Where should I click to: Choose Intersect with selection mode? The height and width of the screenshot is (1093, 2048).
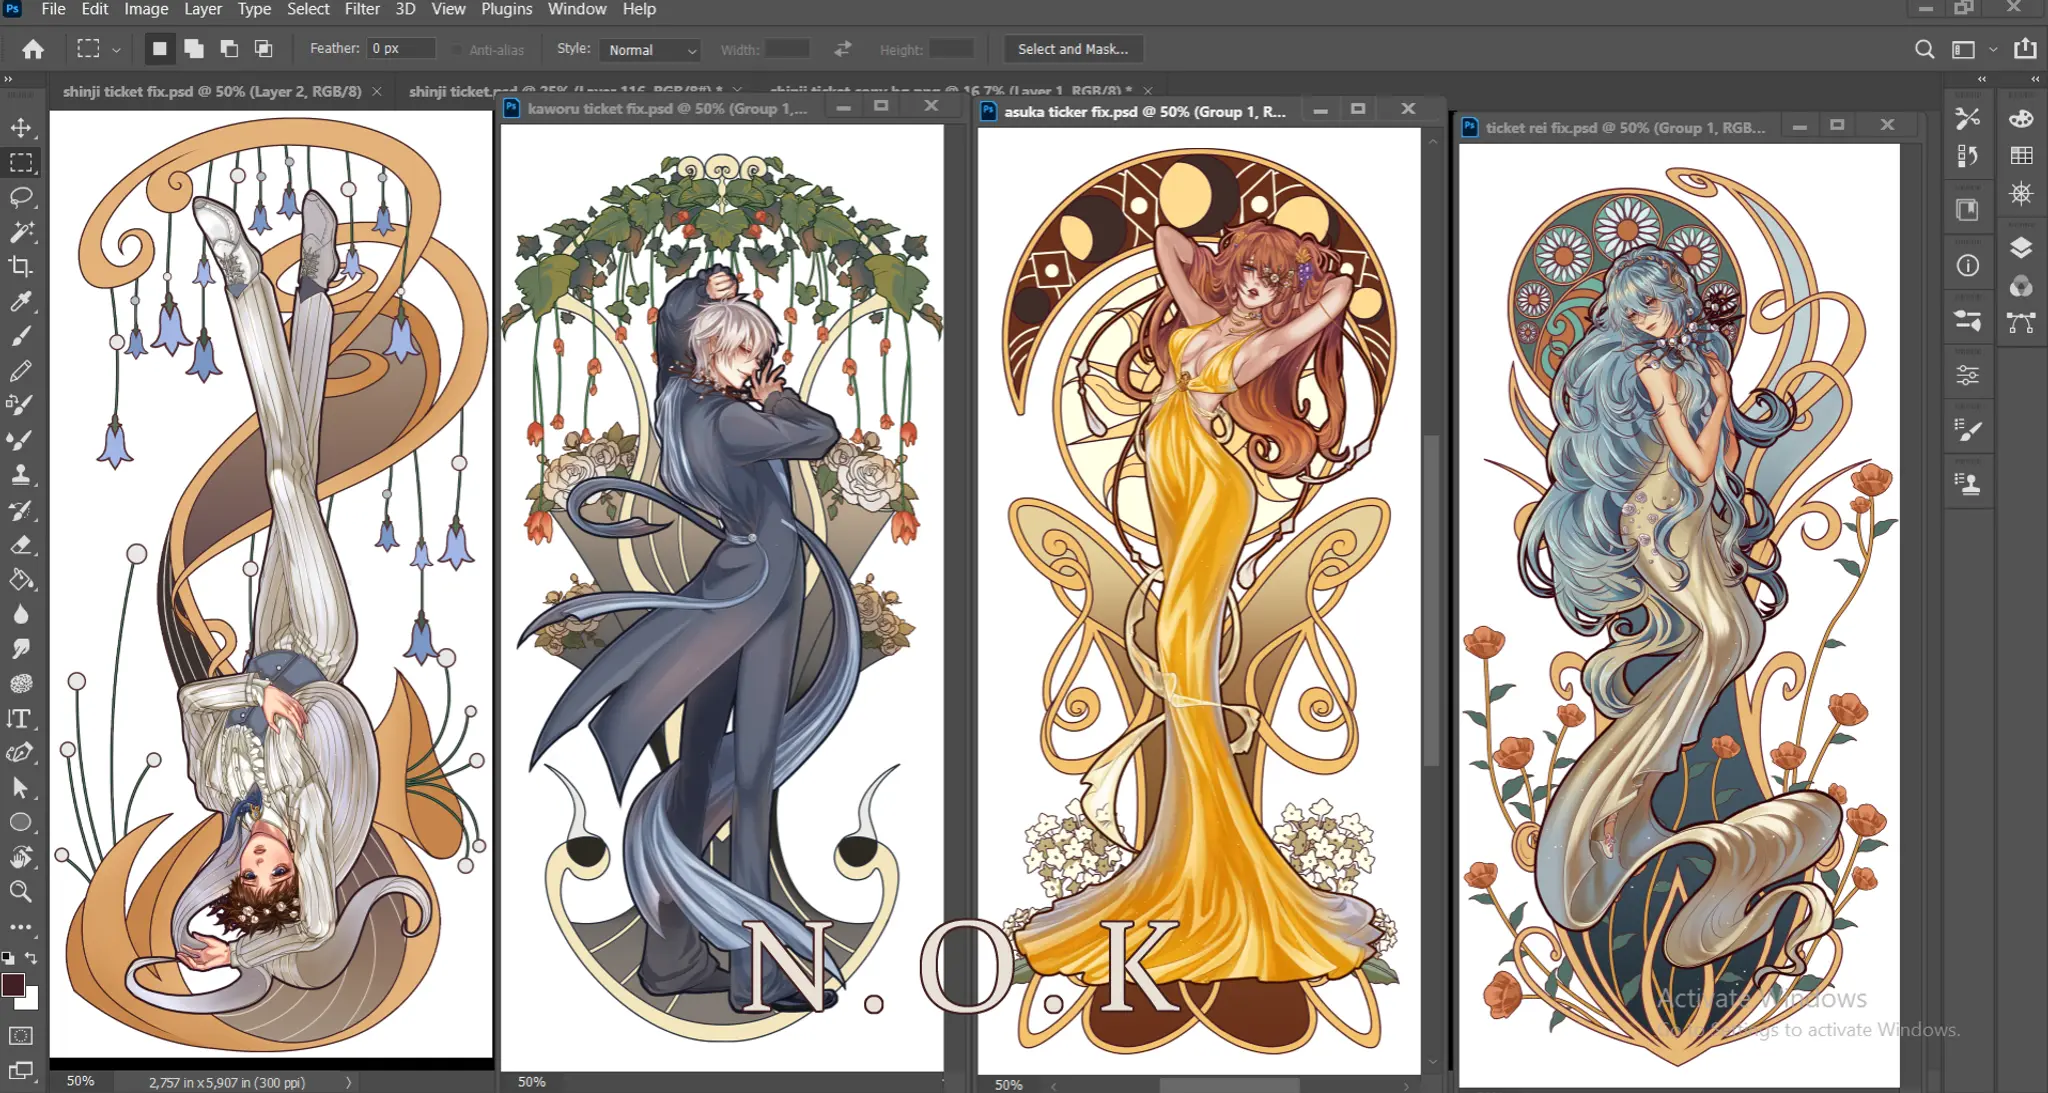263,48
